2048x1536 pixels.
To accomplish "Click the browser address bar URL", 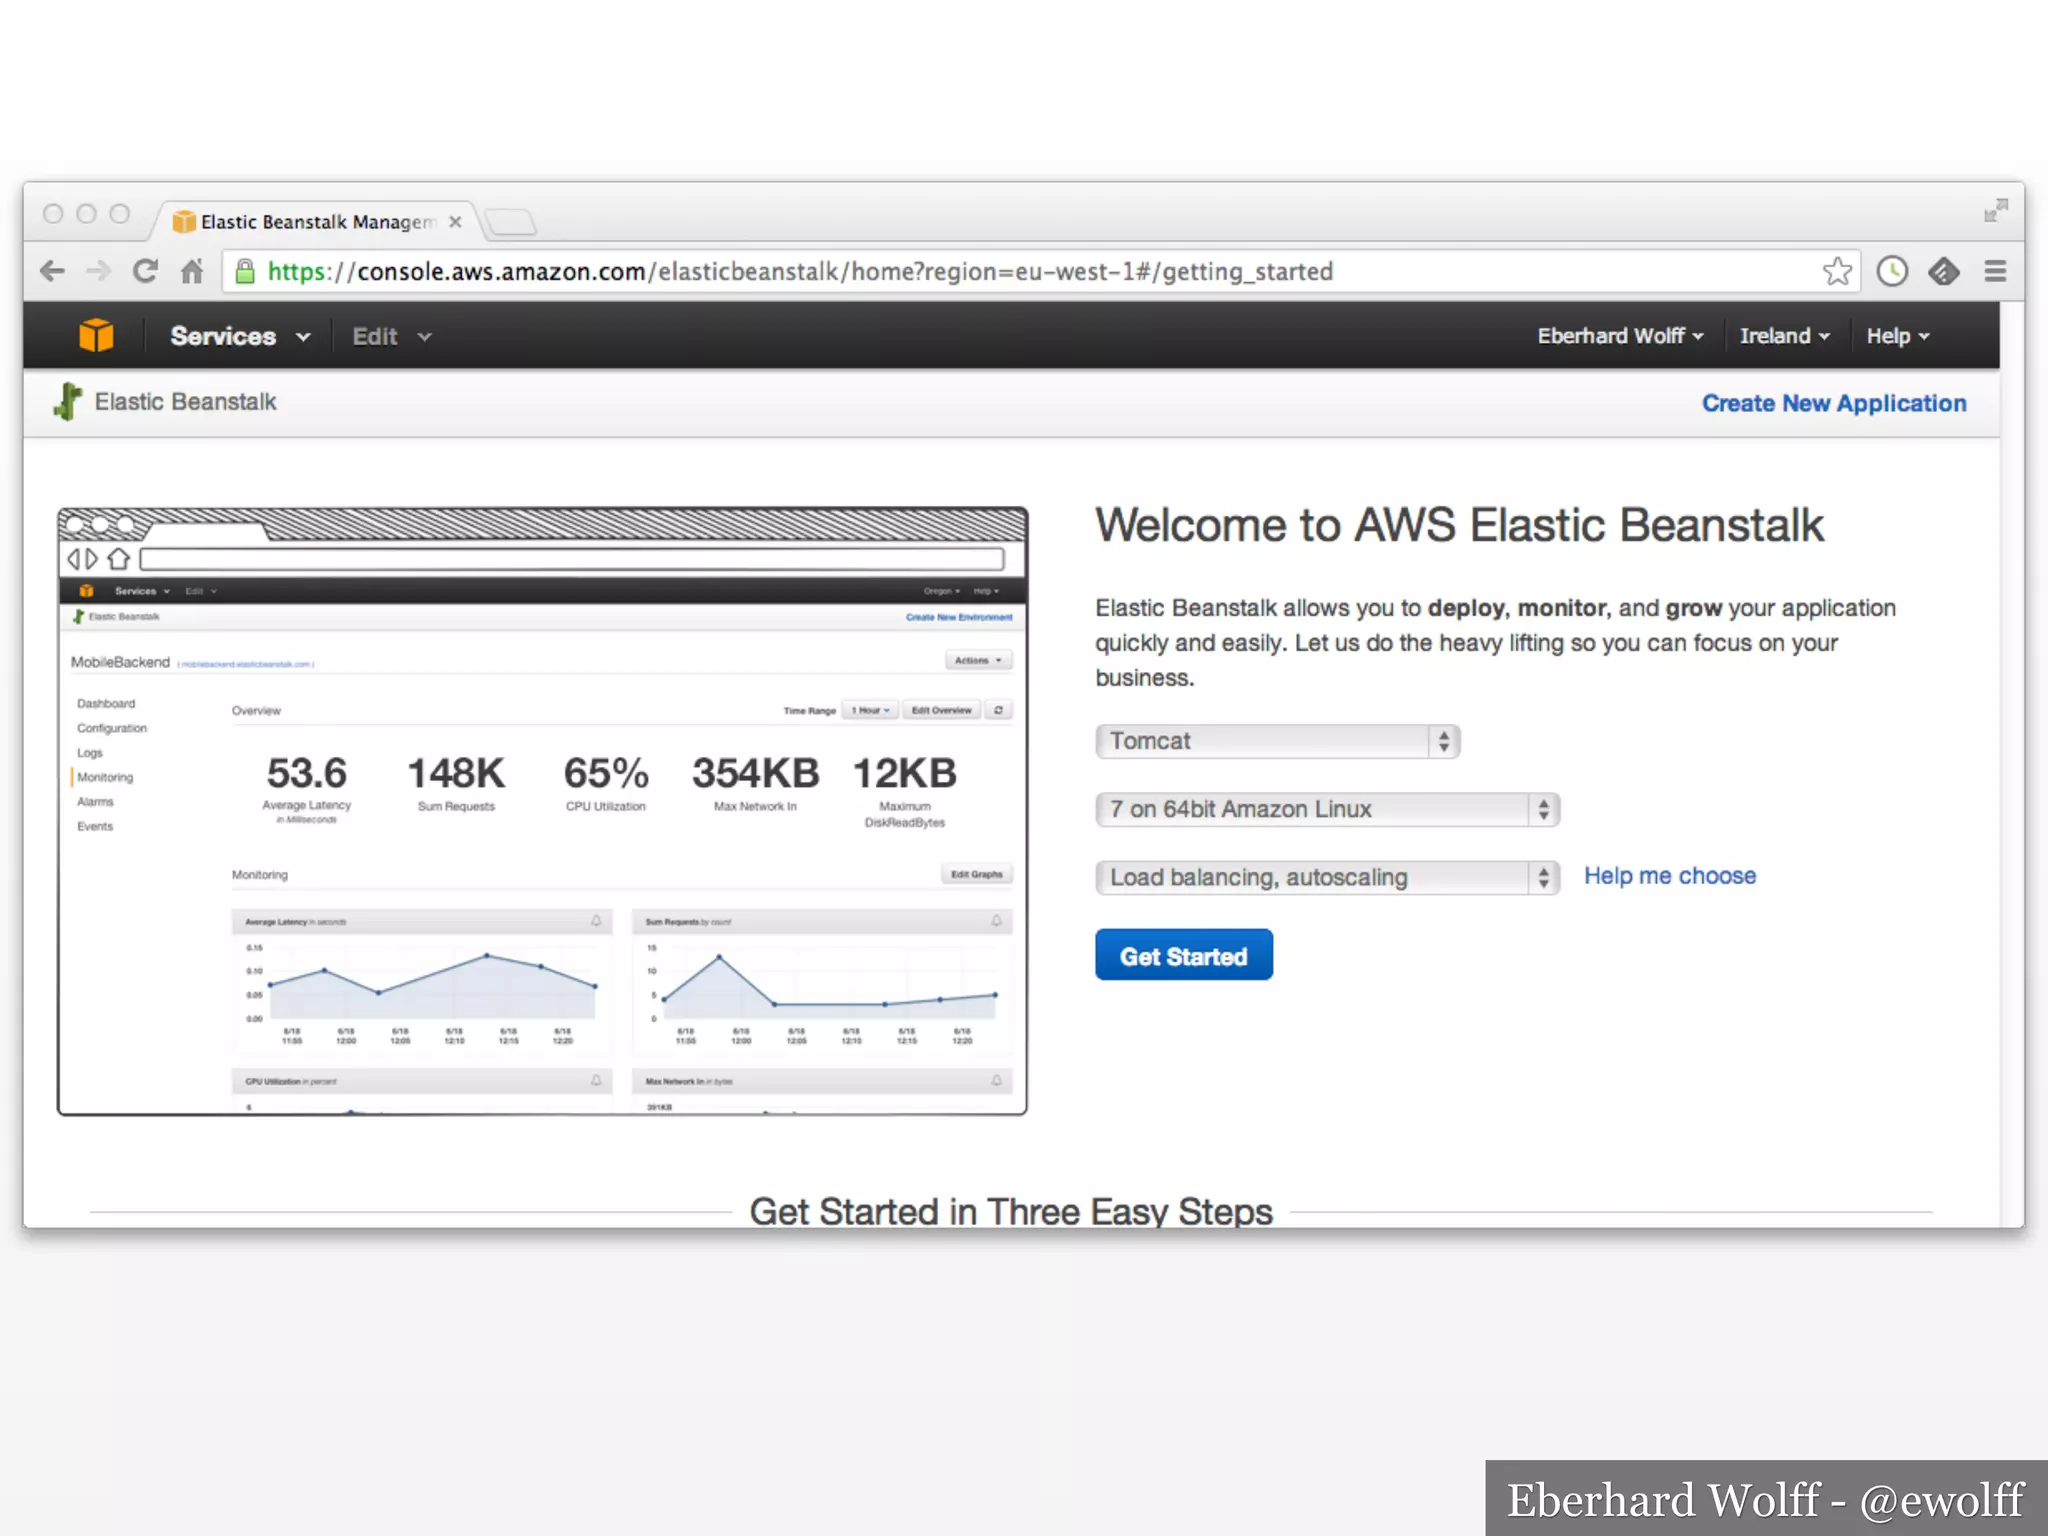I will pos(800,271).
